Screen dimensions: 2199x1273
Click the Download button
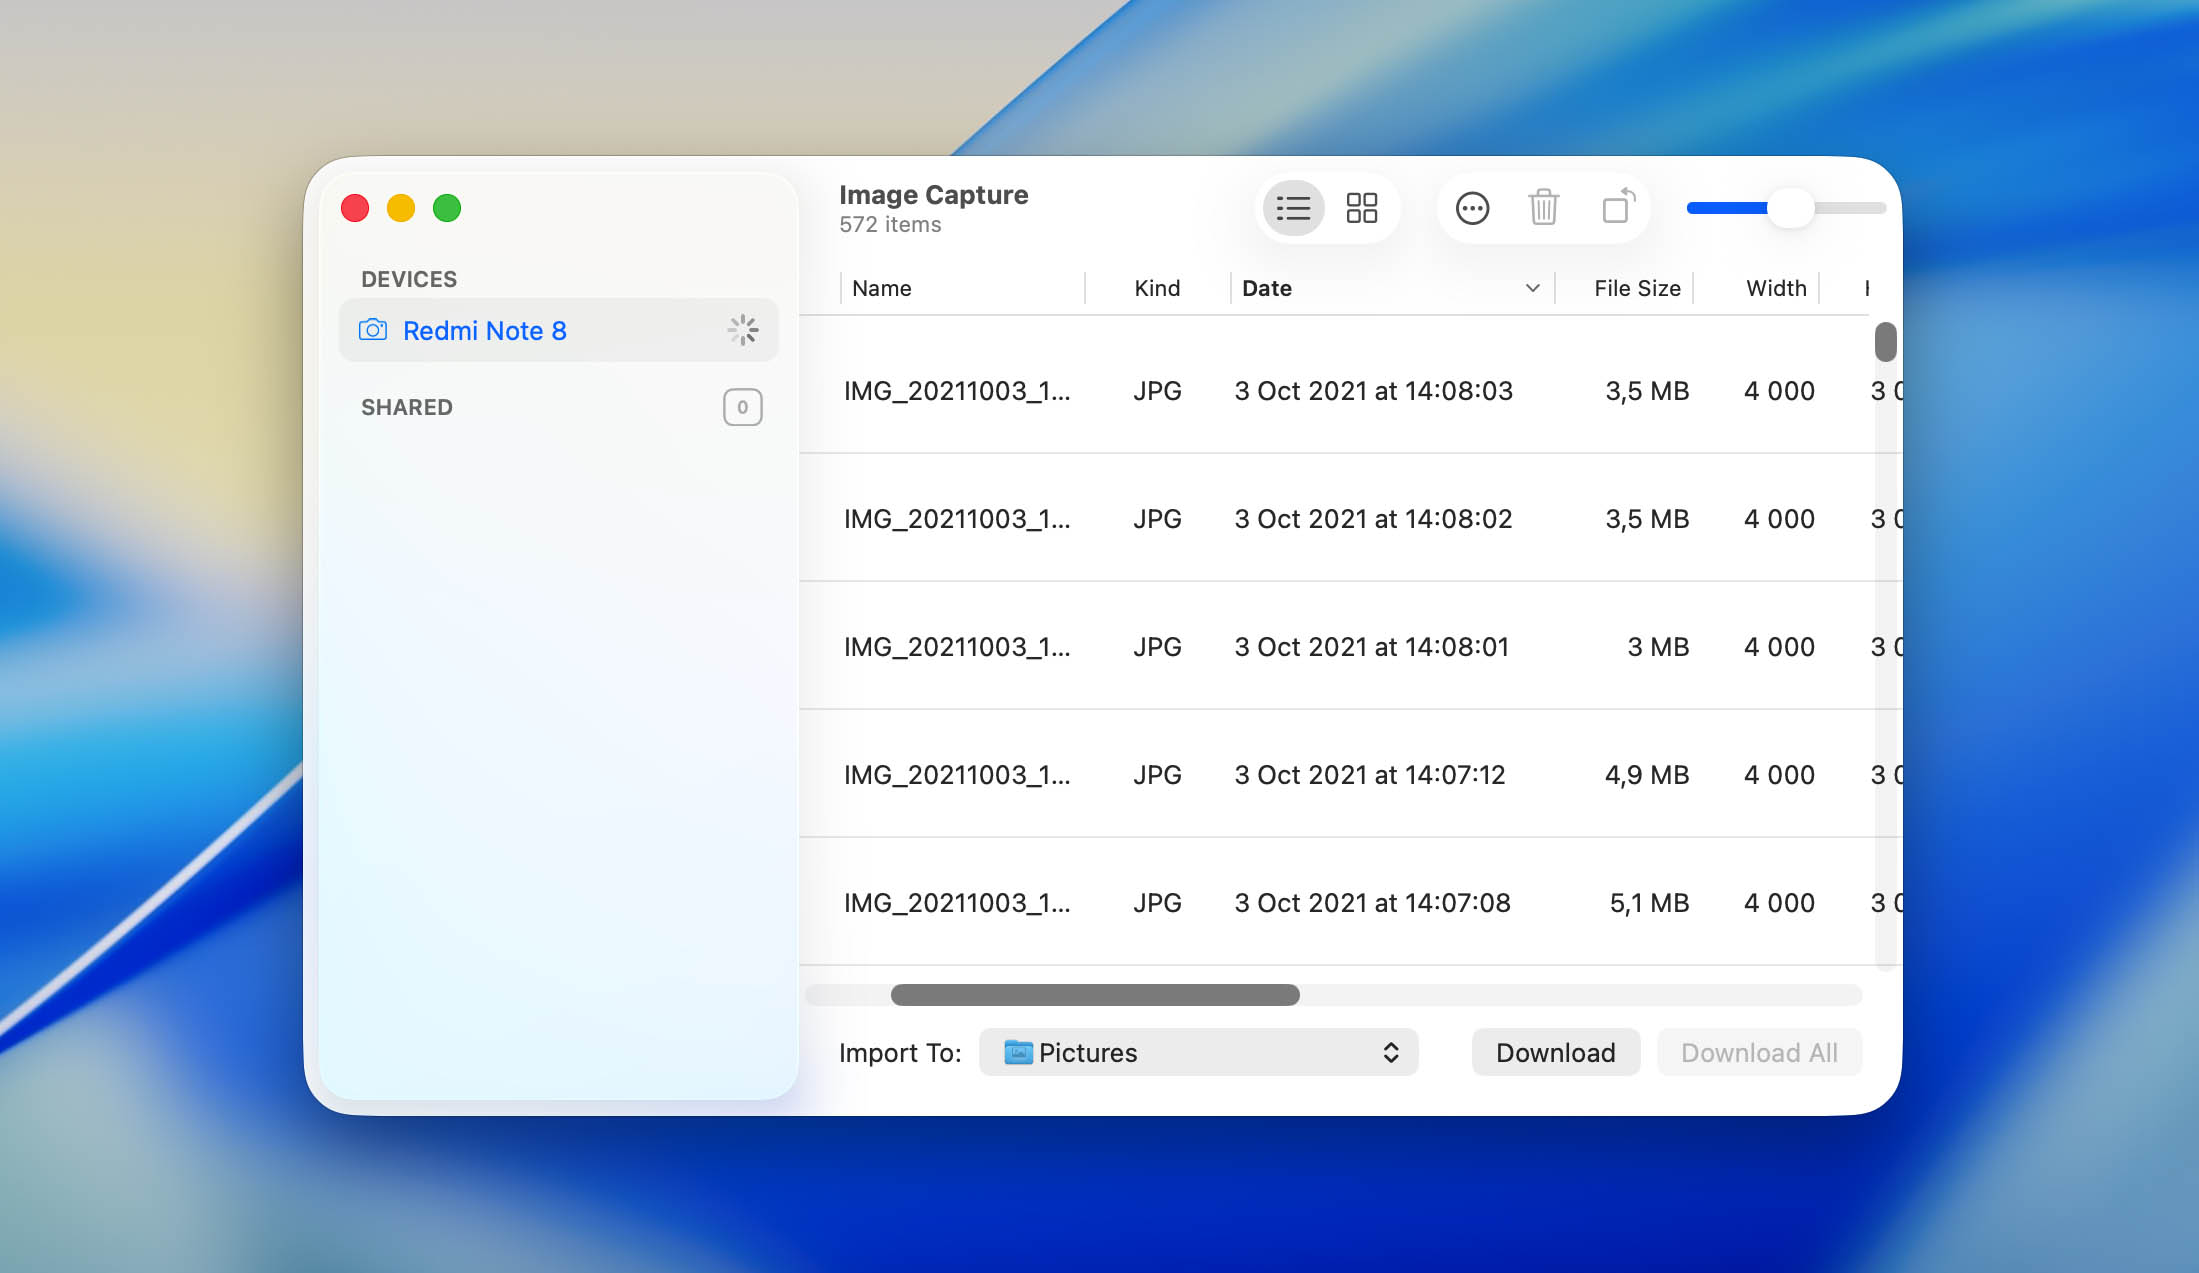1555,1052
